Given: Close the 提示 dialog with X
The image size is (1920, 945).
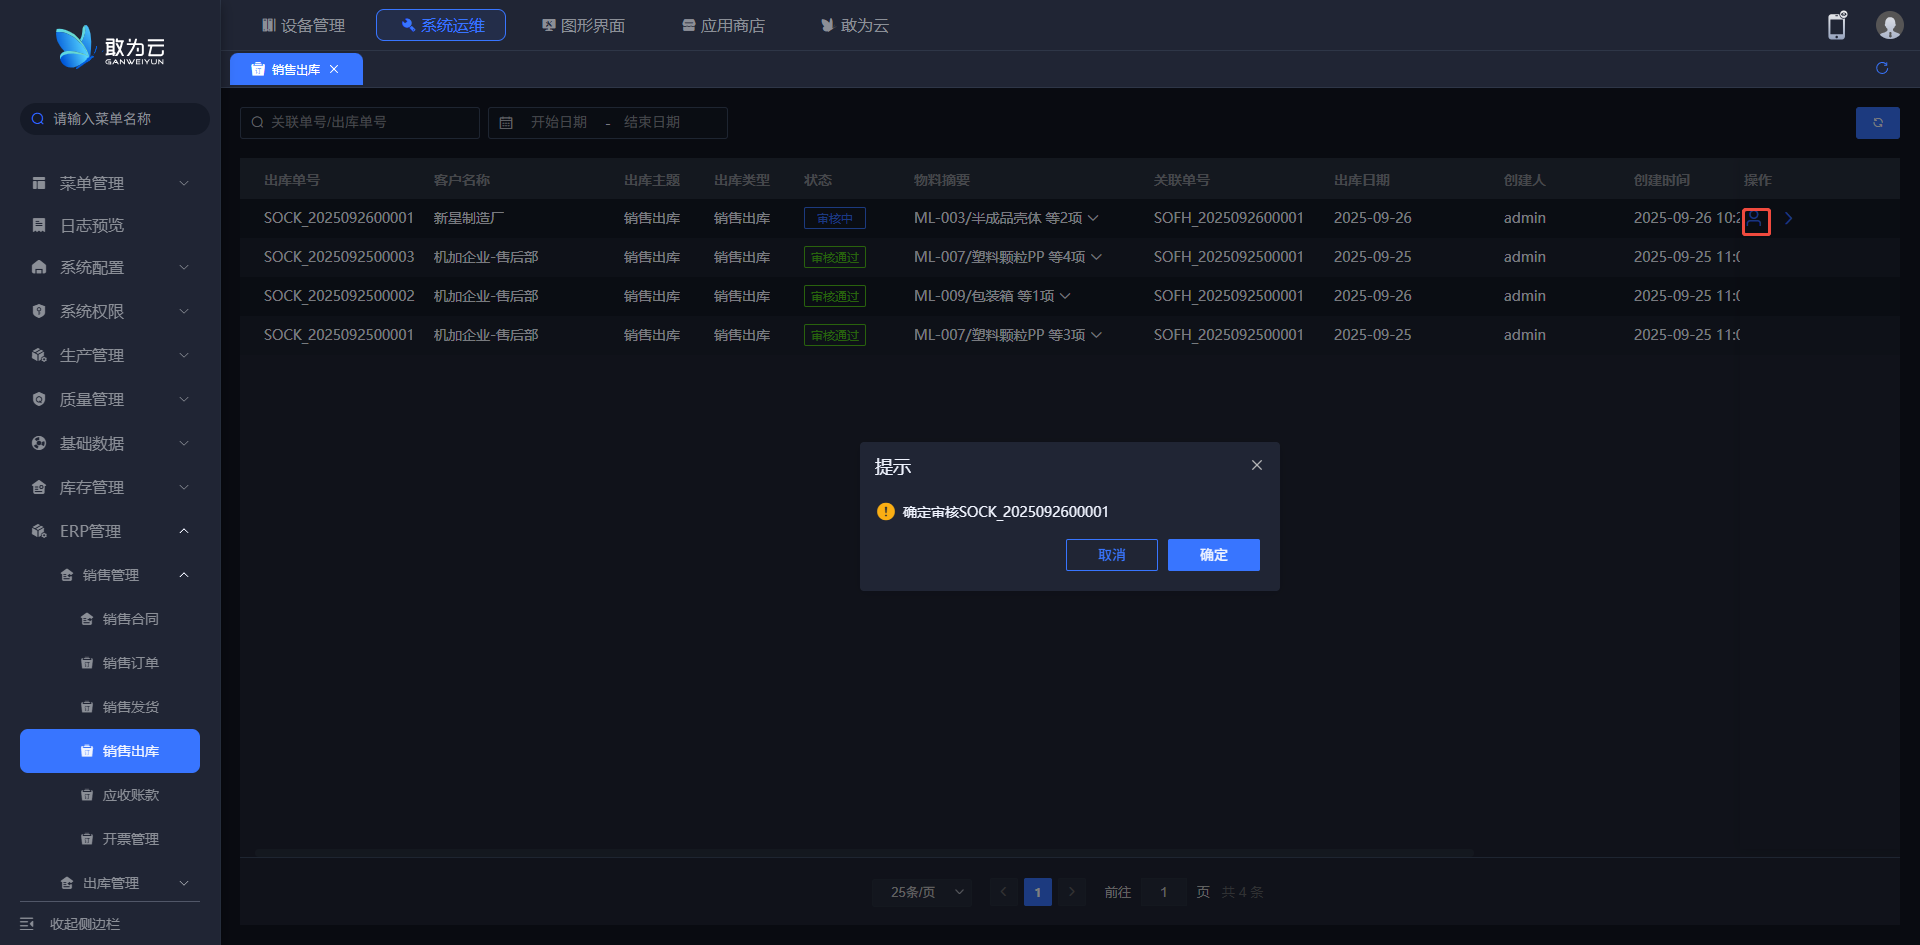Looking at the screenshot, I should point(1256,465).
